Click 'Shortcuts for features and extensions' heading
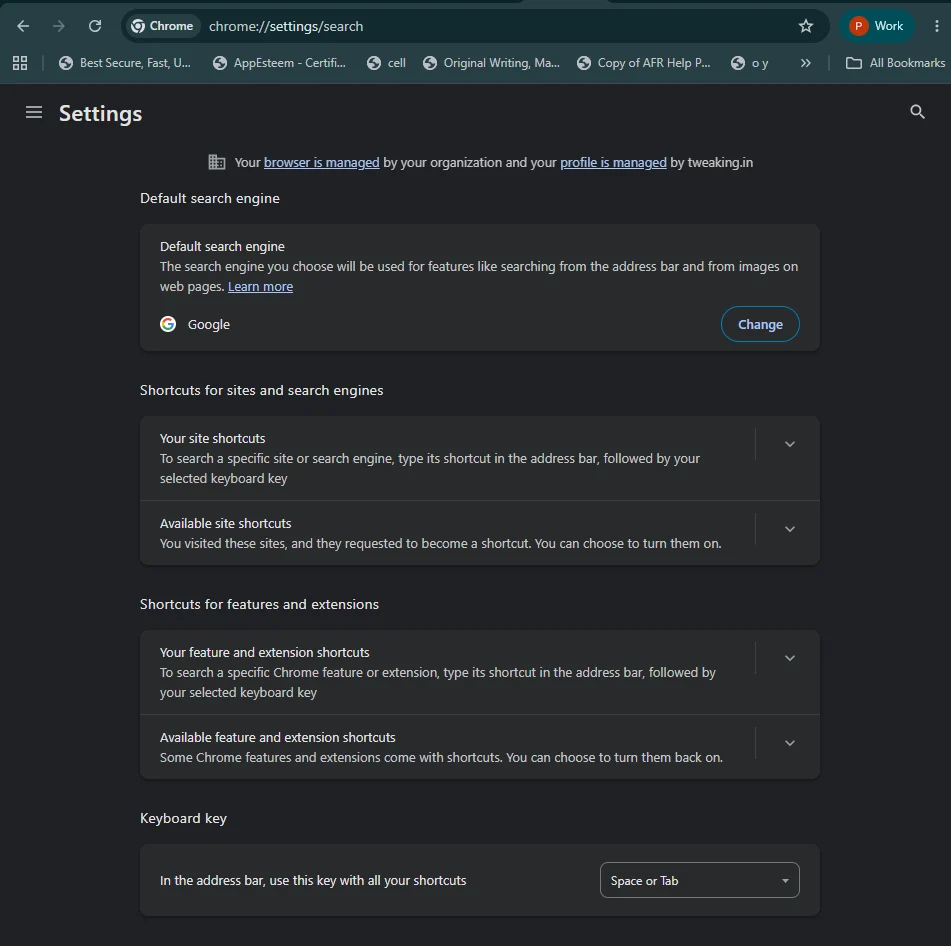Screen dimensions: 951x946 [x=259, y=605]
